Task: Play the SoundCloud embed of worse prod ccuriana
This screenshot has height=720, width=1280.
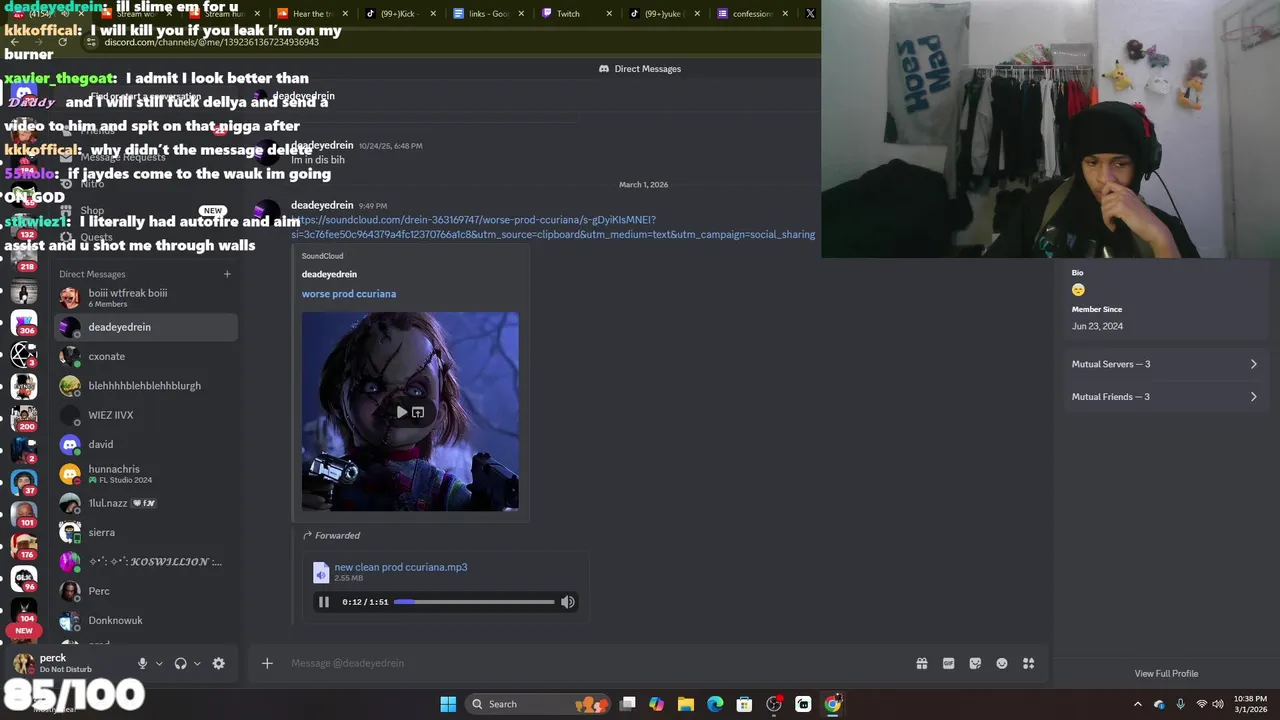Action: [401, 412]
